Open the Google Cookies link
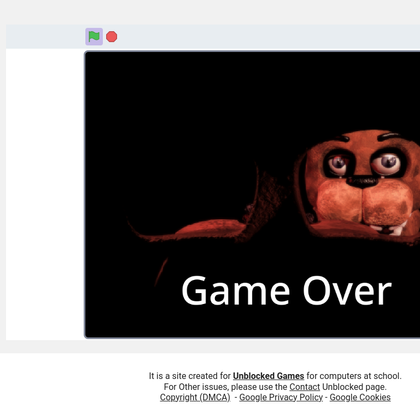Screen dimensions: 420x420 coord(360,398)
